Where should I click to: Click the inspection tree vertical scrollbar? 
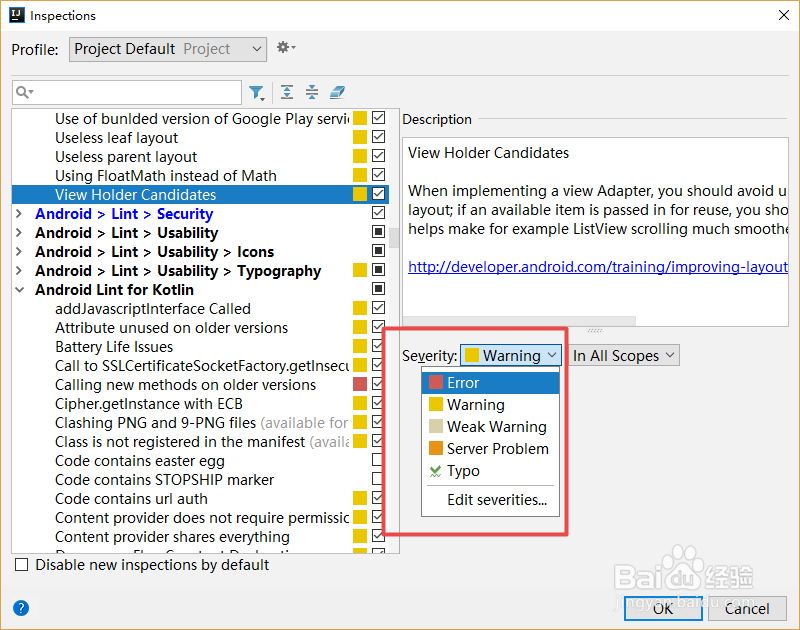pos(394,238)
